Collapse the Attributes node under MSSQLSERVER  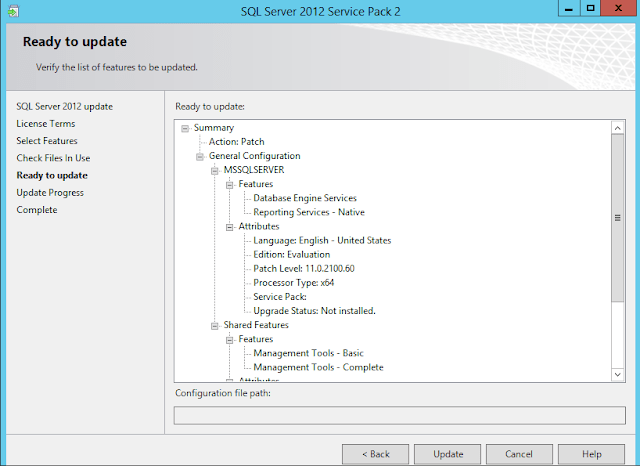(229, 227)
